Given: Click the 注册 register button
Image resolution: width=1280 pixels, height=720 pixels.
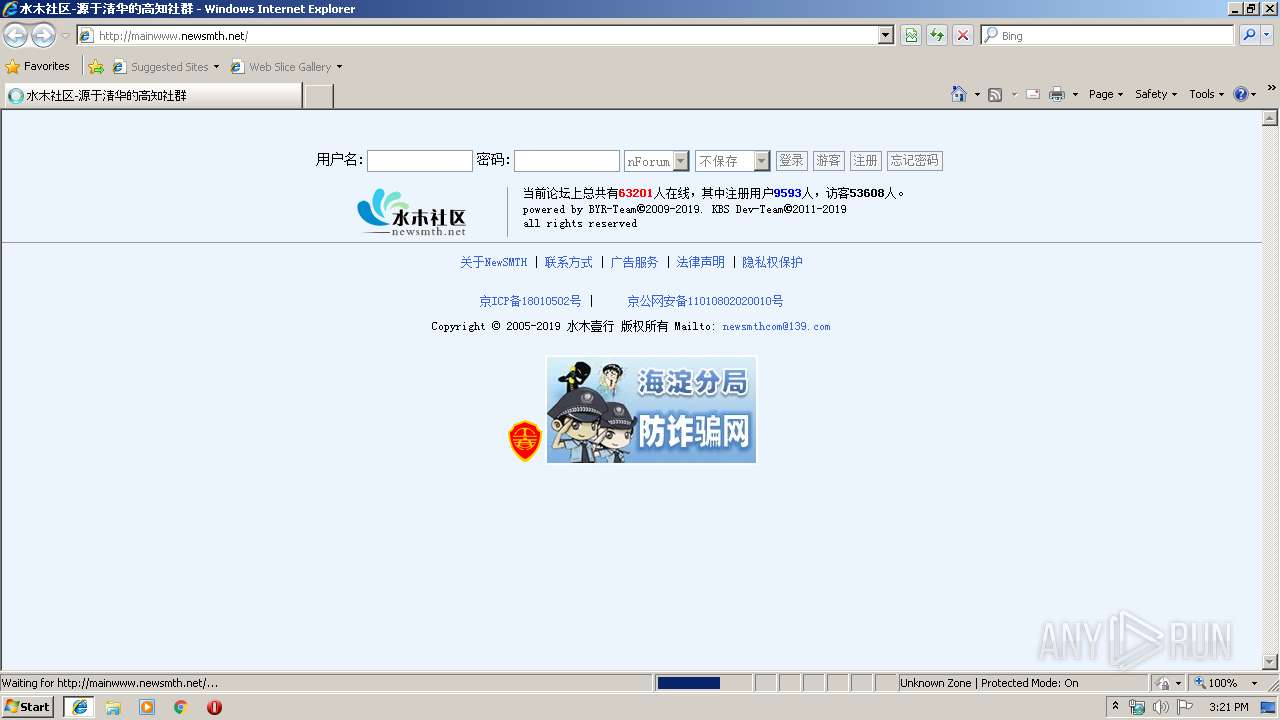Looking at the screenshot, I should click(x=865, y=161).
